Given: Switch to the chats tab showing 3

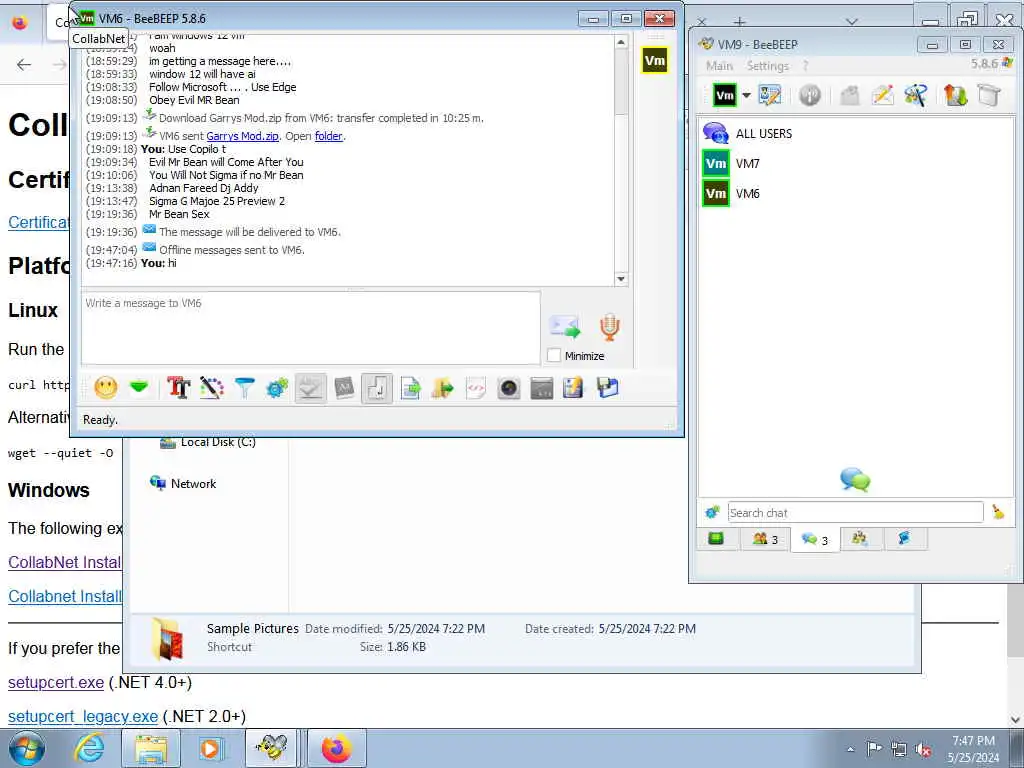Looking at the screenshot, I should [814, 540].
